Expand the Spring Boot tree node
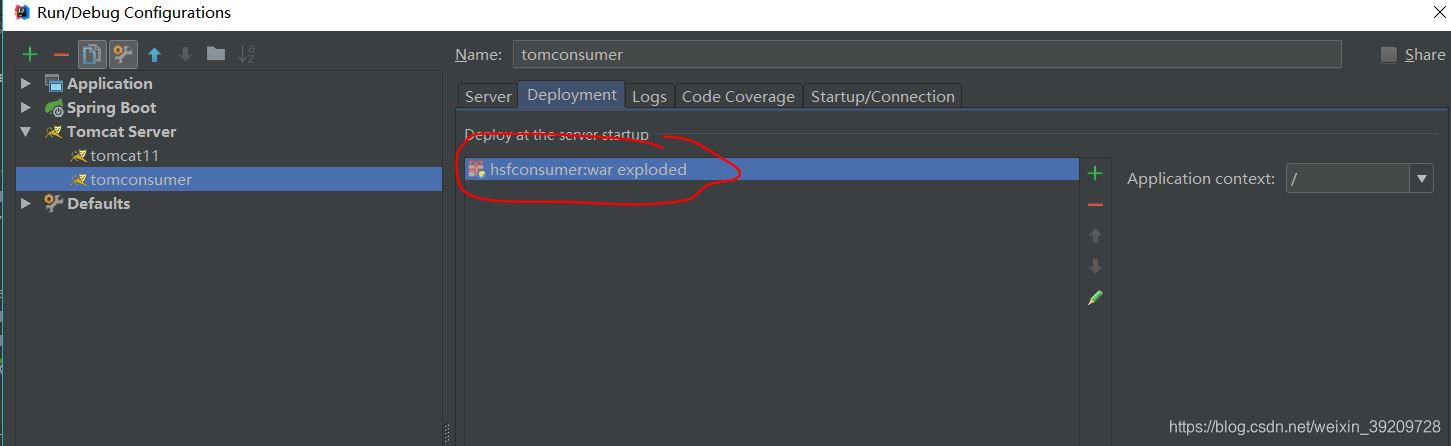 (x=26, y=108)
